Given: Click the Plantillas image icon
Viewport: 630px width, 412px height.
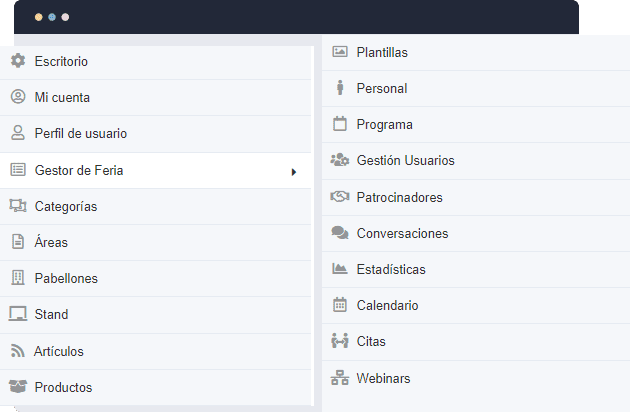Looking at the screenshot, I should click(339, 52).
